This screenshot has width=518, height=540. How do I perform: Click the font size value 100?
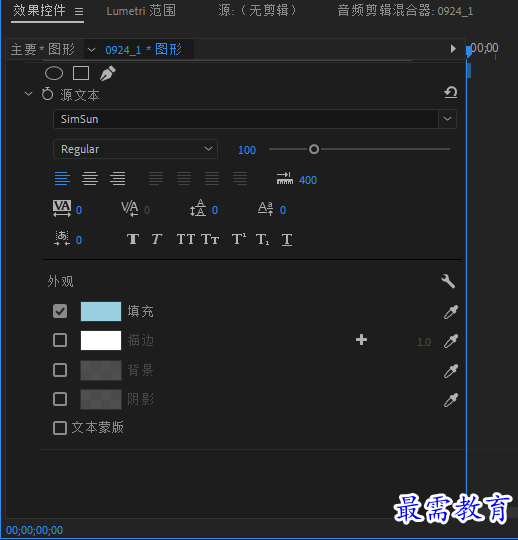247,150
